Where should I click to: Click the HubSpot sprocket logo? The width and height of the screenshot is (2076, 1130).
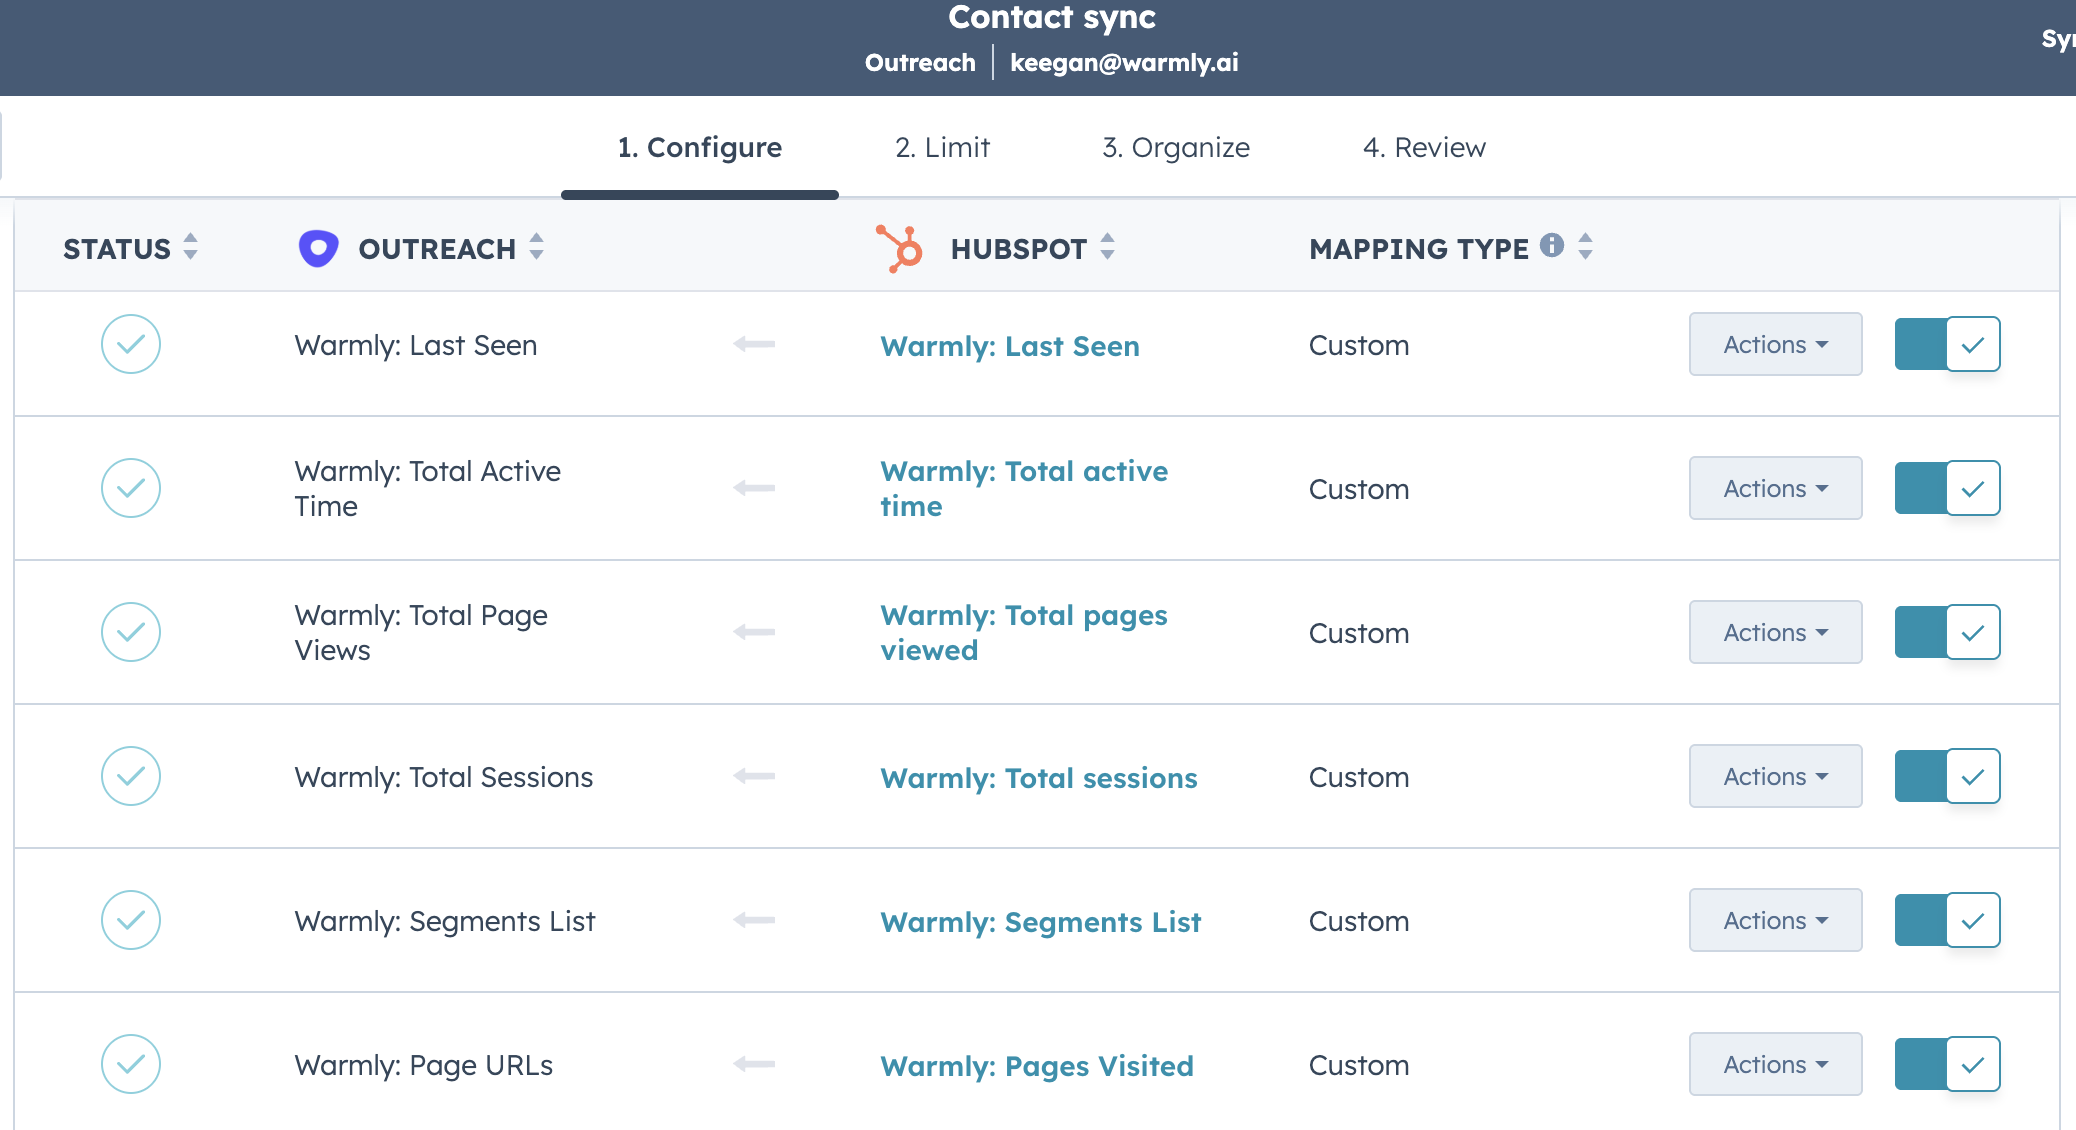coord(900,248)
